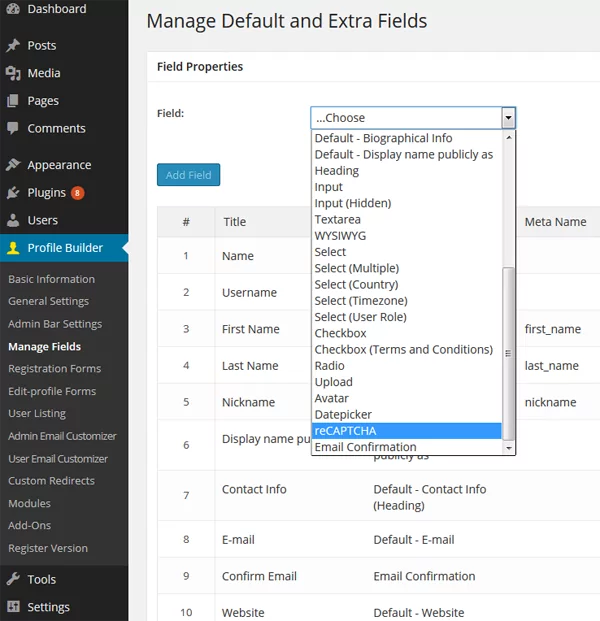600x621 pixels.
Task: Open General Settings submenu link
Action: (48, 301)
